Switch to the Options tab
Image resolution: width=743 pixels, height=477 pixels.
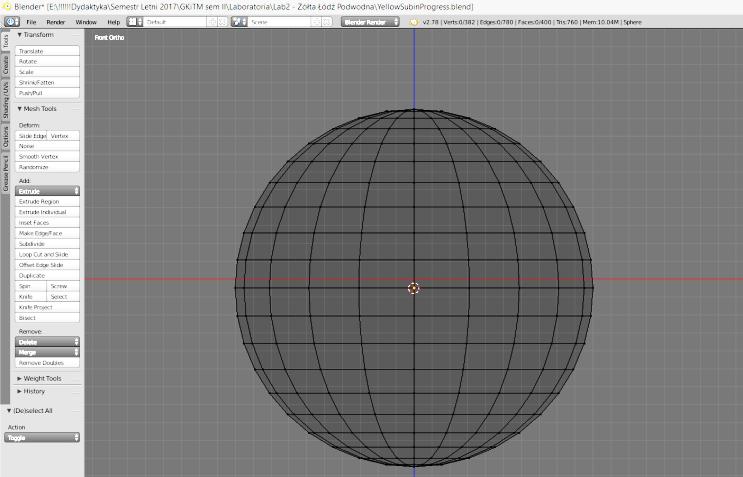click(5, 137)
